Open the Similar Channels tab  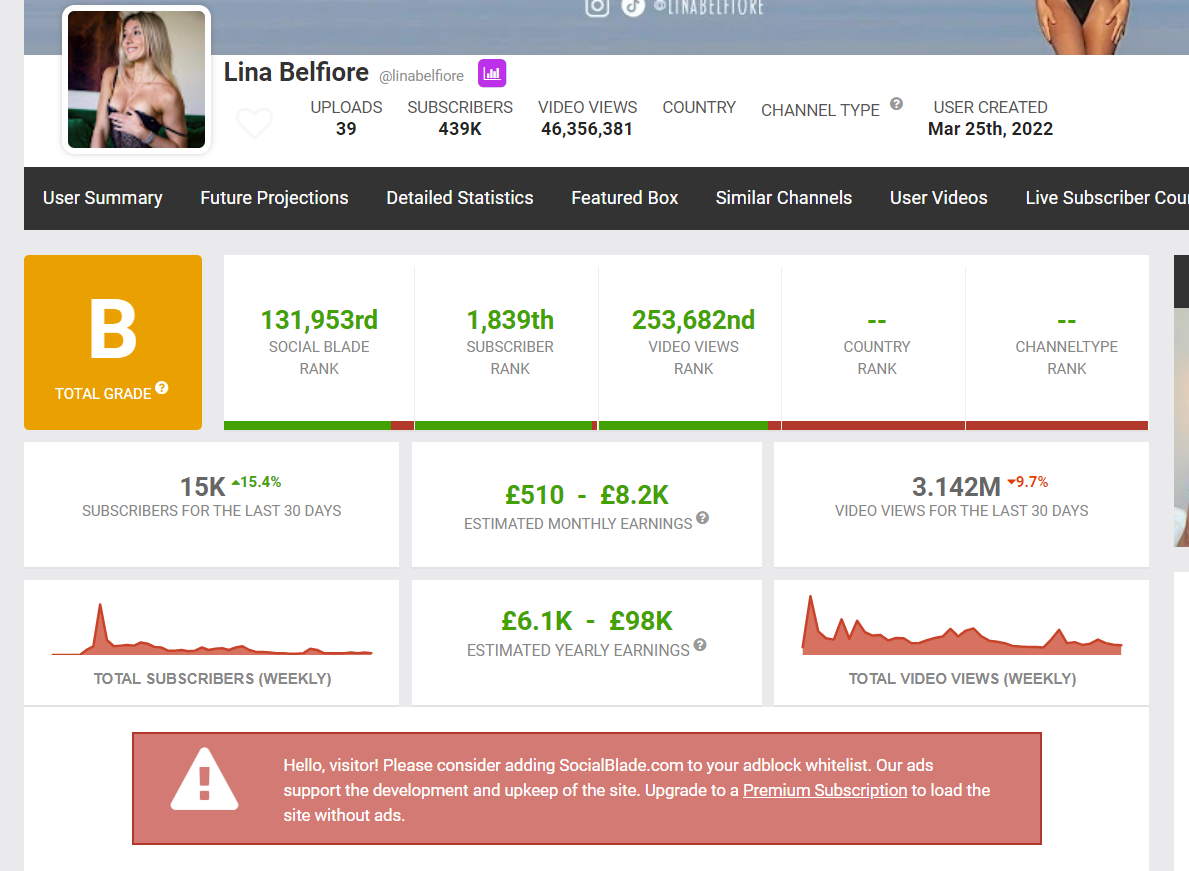click(x=784, y=198)
